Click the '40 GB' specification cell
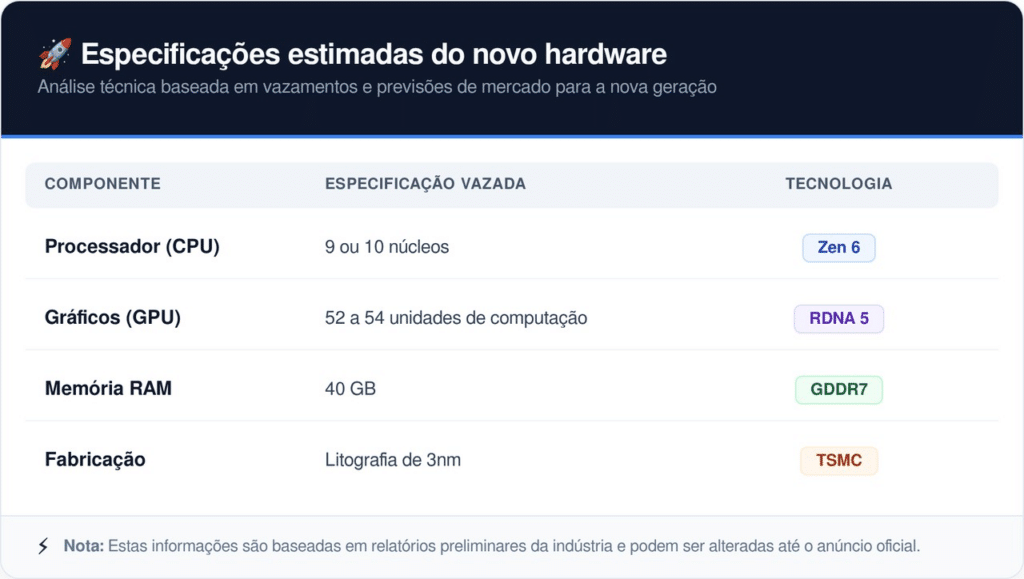 (350, 389)
